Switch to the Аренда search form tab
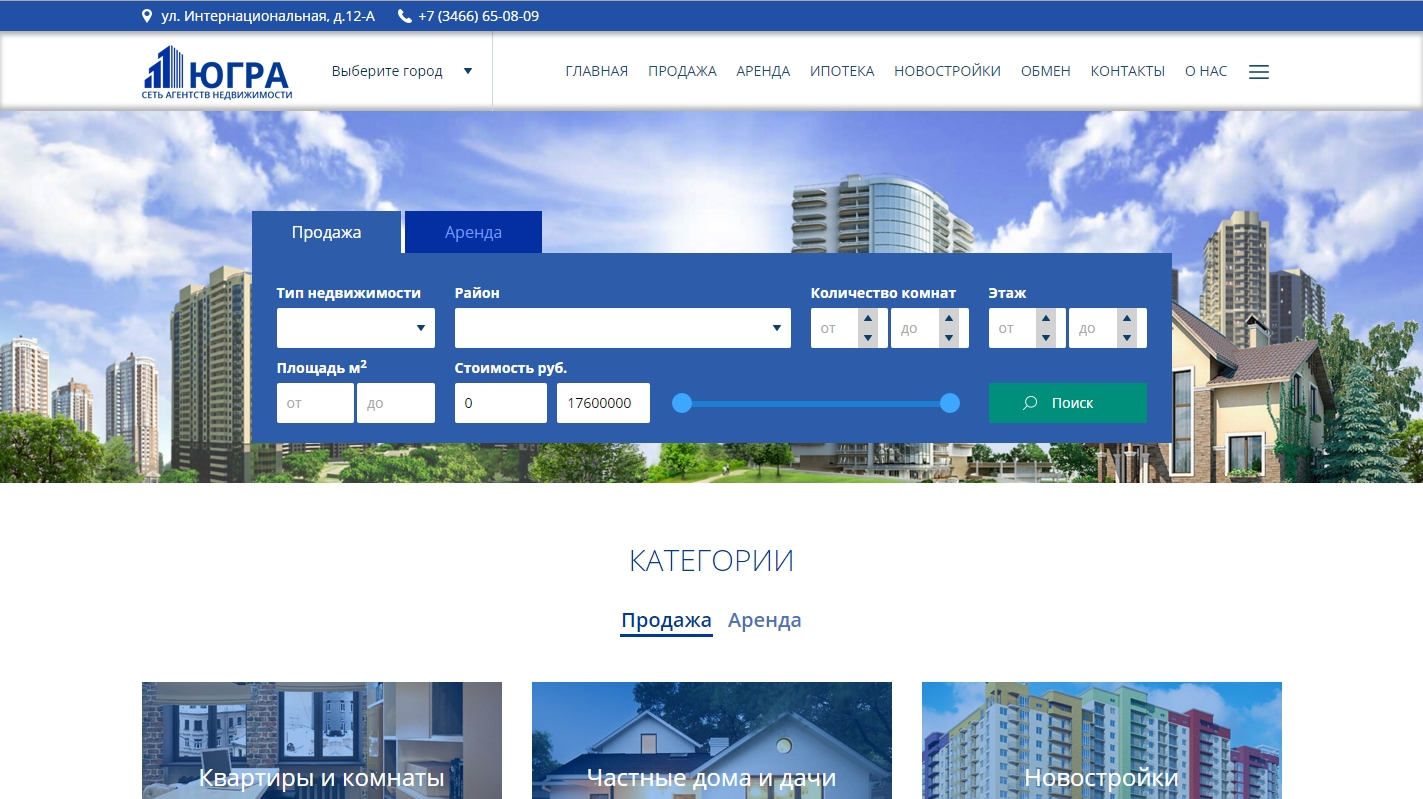1423x799 pixels. coord(473,232)
